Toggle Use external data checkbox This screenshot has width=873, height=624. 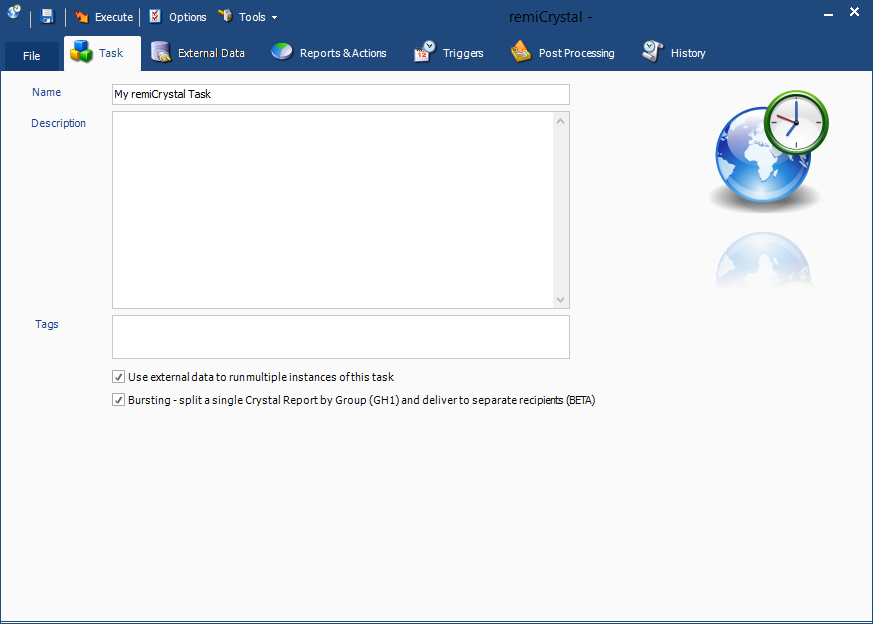tap(118, 377)
